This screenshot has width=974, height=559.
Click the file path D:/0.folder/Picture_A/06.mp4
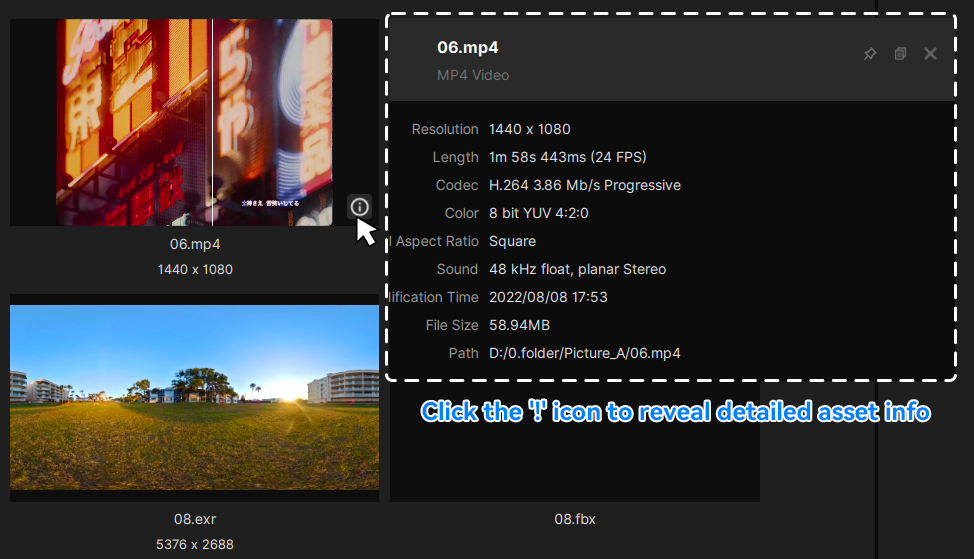point(585,353)
